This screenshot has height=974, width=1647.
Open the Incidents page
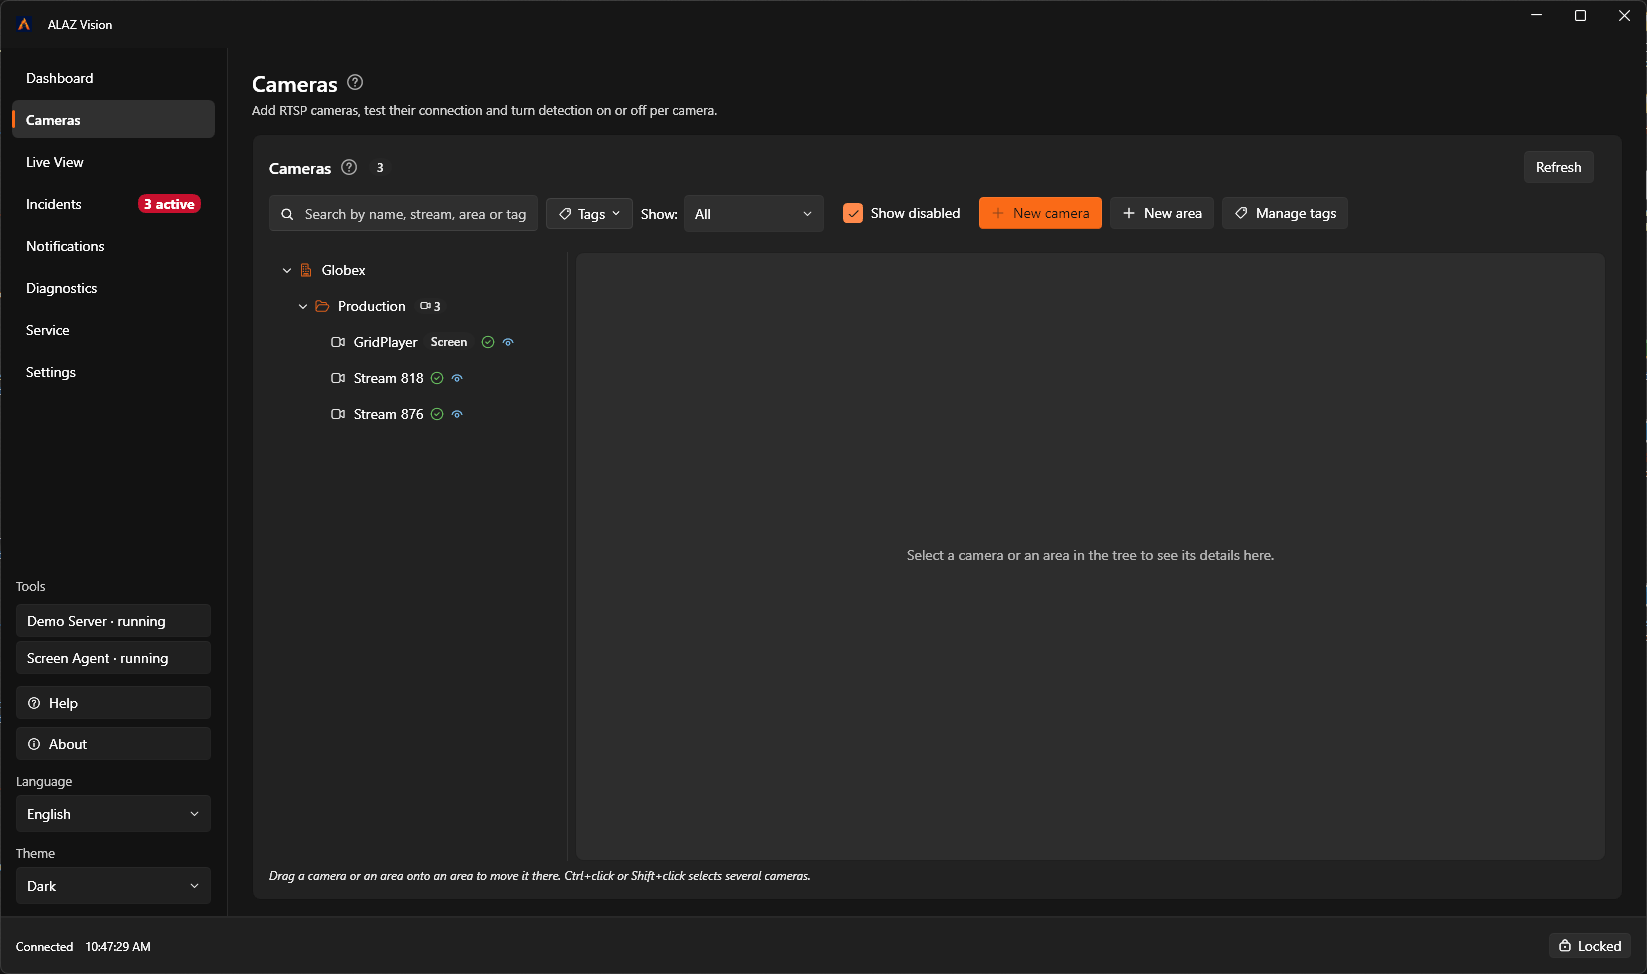point(113,204)
